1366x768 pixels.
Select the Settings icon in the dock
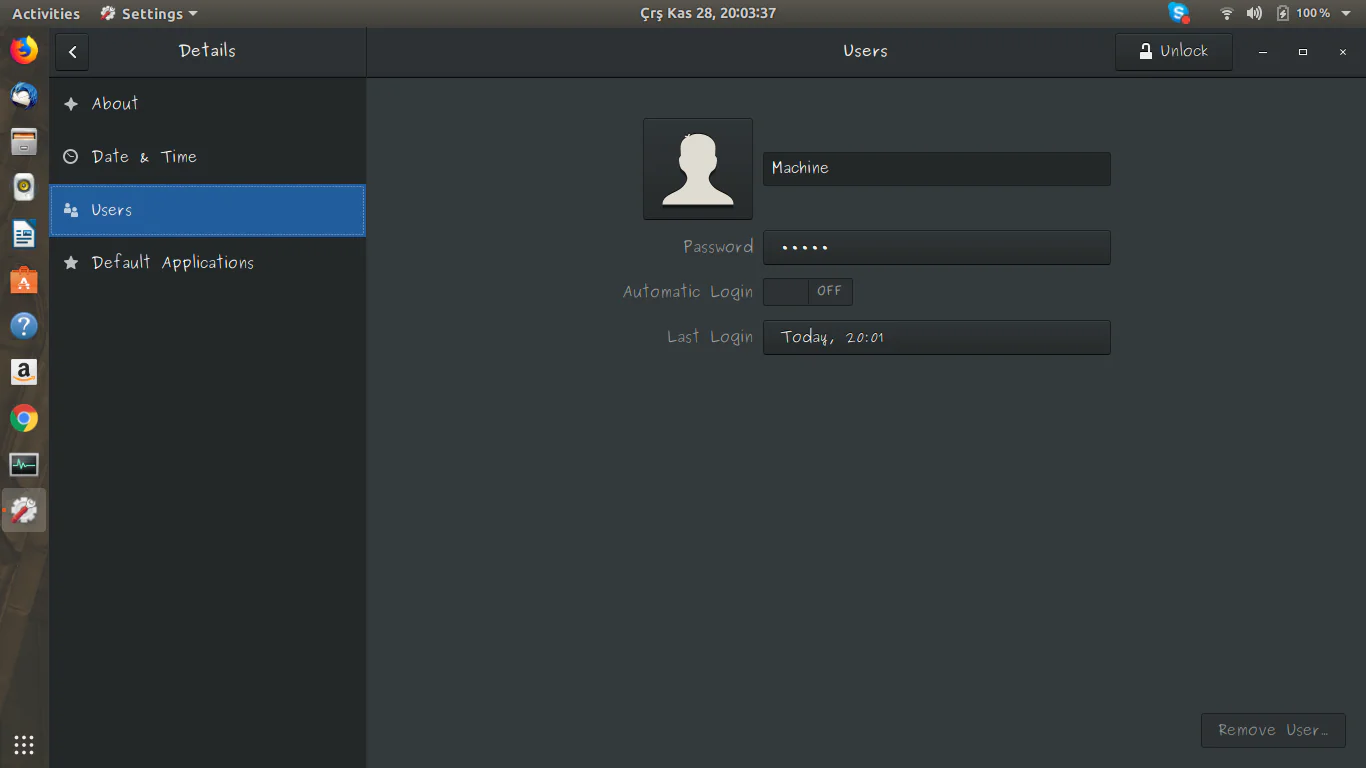pos(24,510)
